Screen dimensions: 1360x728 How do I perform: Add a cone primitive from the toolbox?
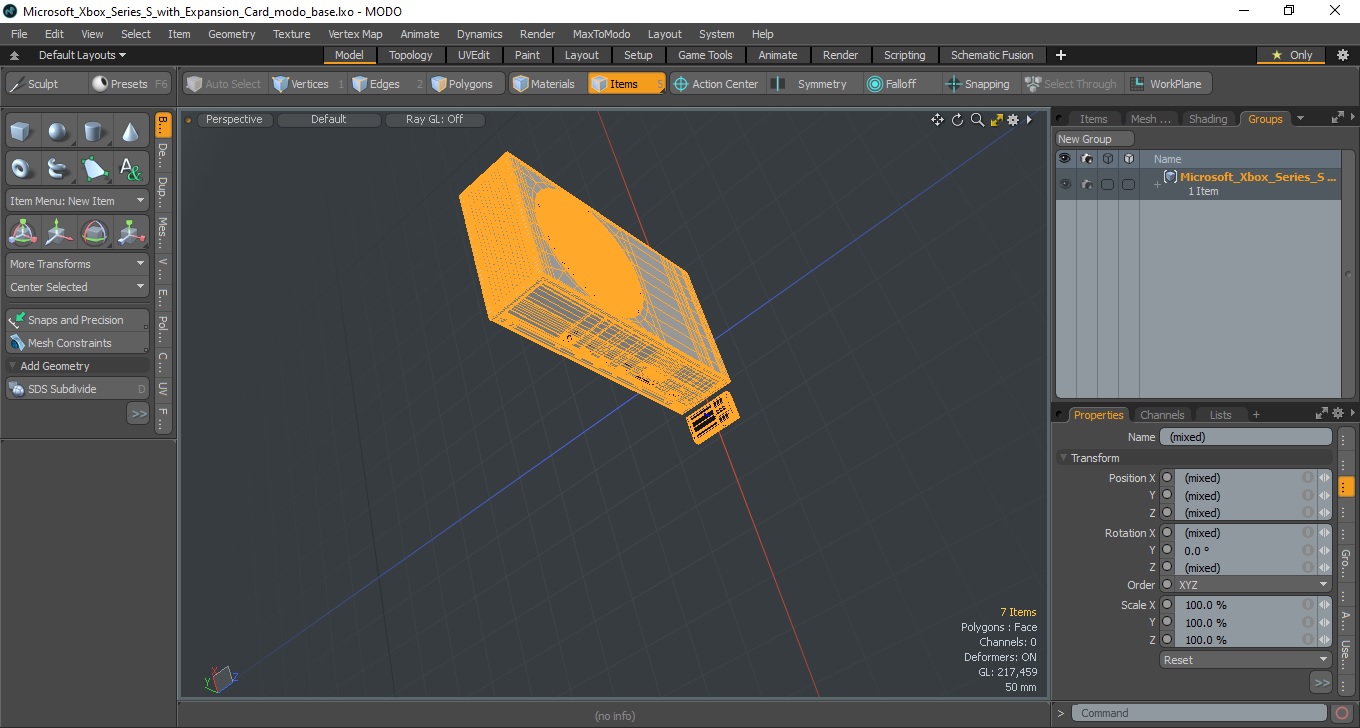[x=131, y=132]
